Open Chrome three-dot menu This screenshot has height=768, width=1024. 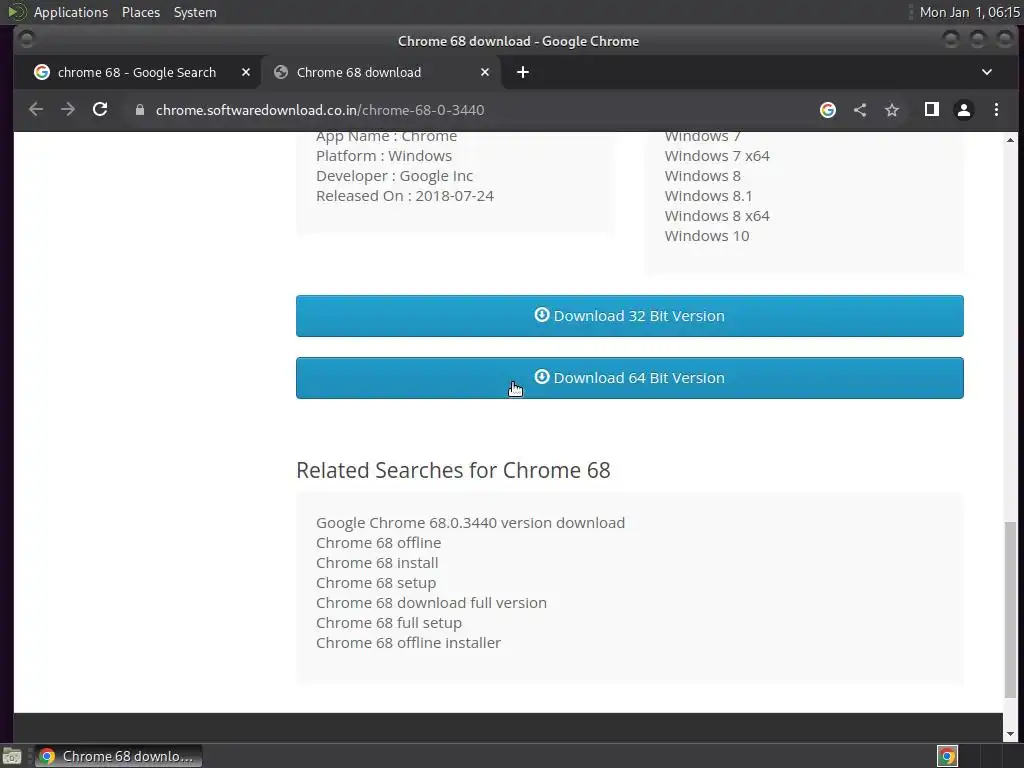[x=996, y=110]
